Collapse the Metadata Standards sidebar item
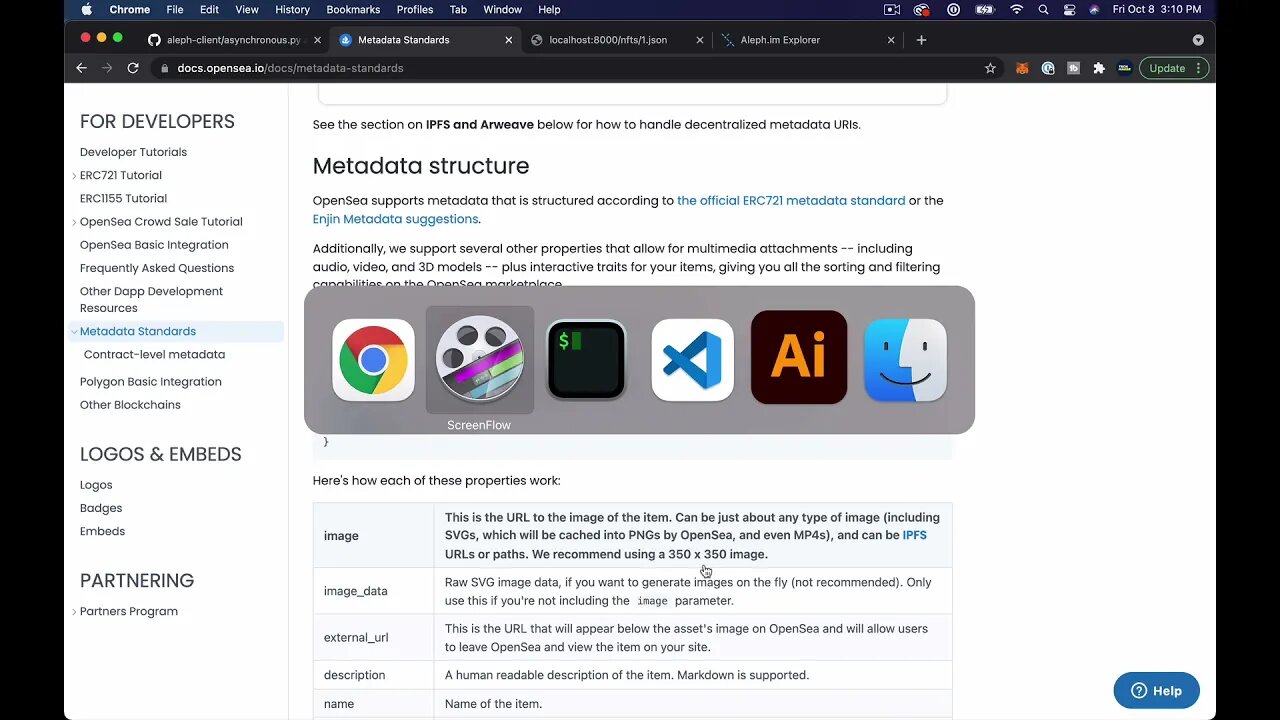 74,332
